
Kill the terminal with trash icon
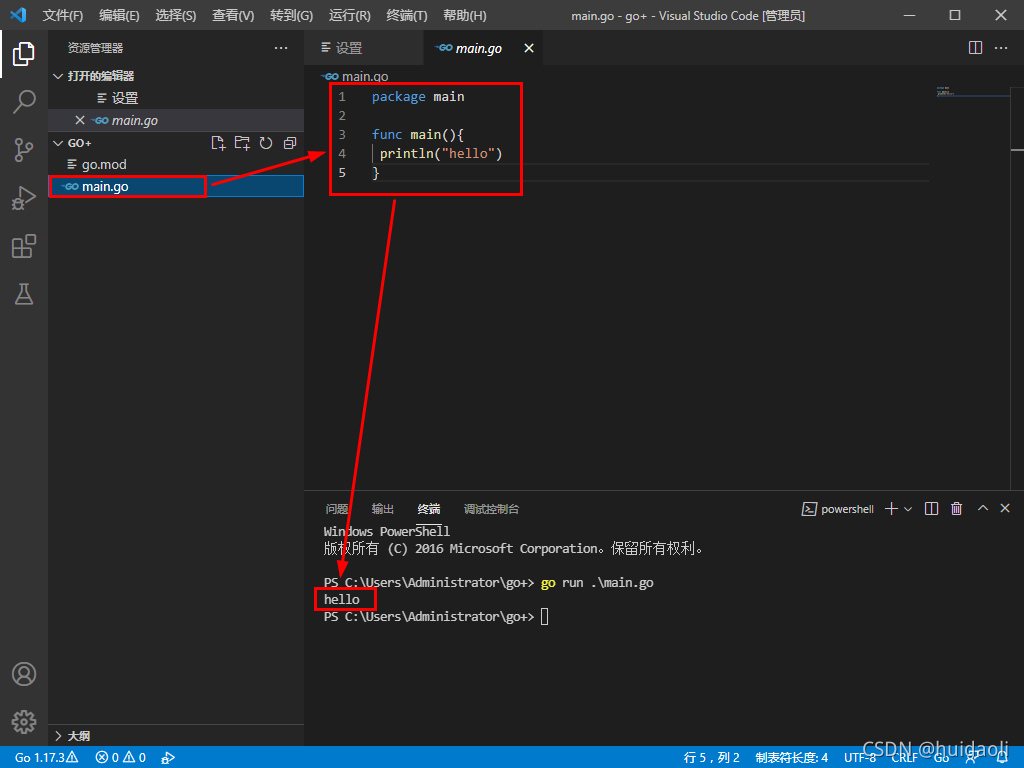[x=957, y=509]
